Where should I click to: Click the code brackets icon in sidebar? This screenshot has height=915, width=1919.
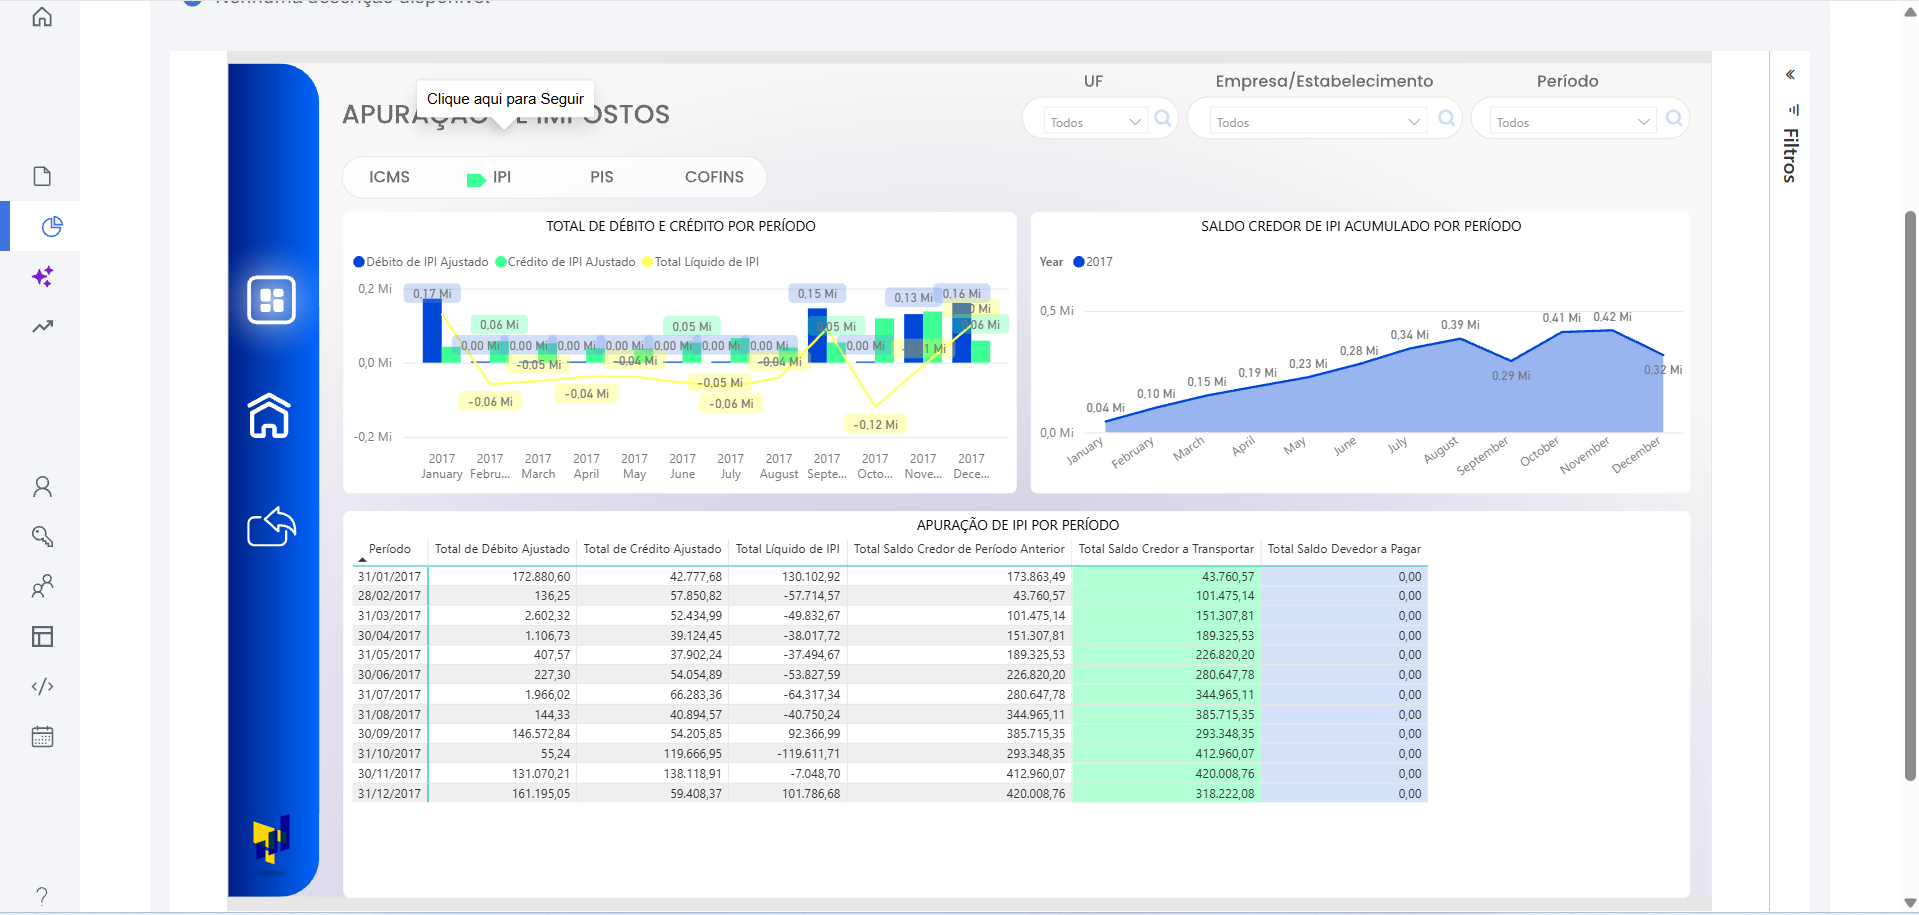(42, 687)
